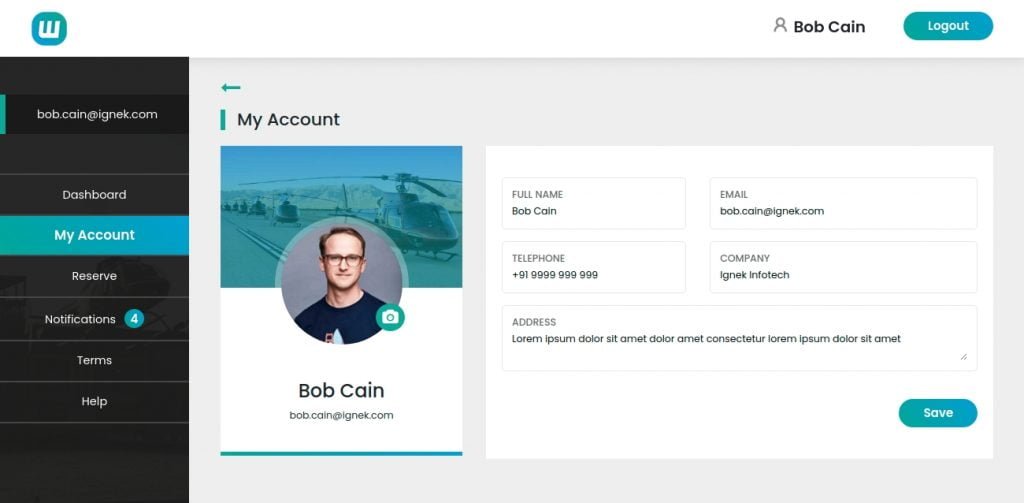The width and height of the screenshot is (1024, 503).
Task: Open the Dashboard menu item
Action: [x=94, y=195]
